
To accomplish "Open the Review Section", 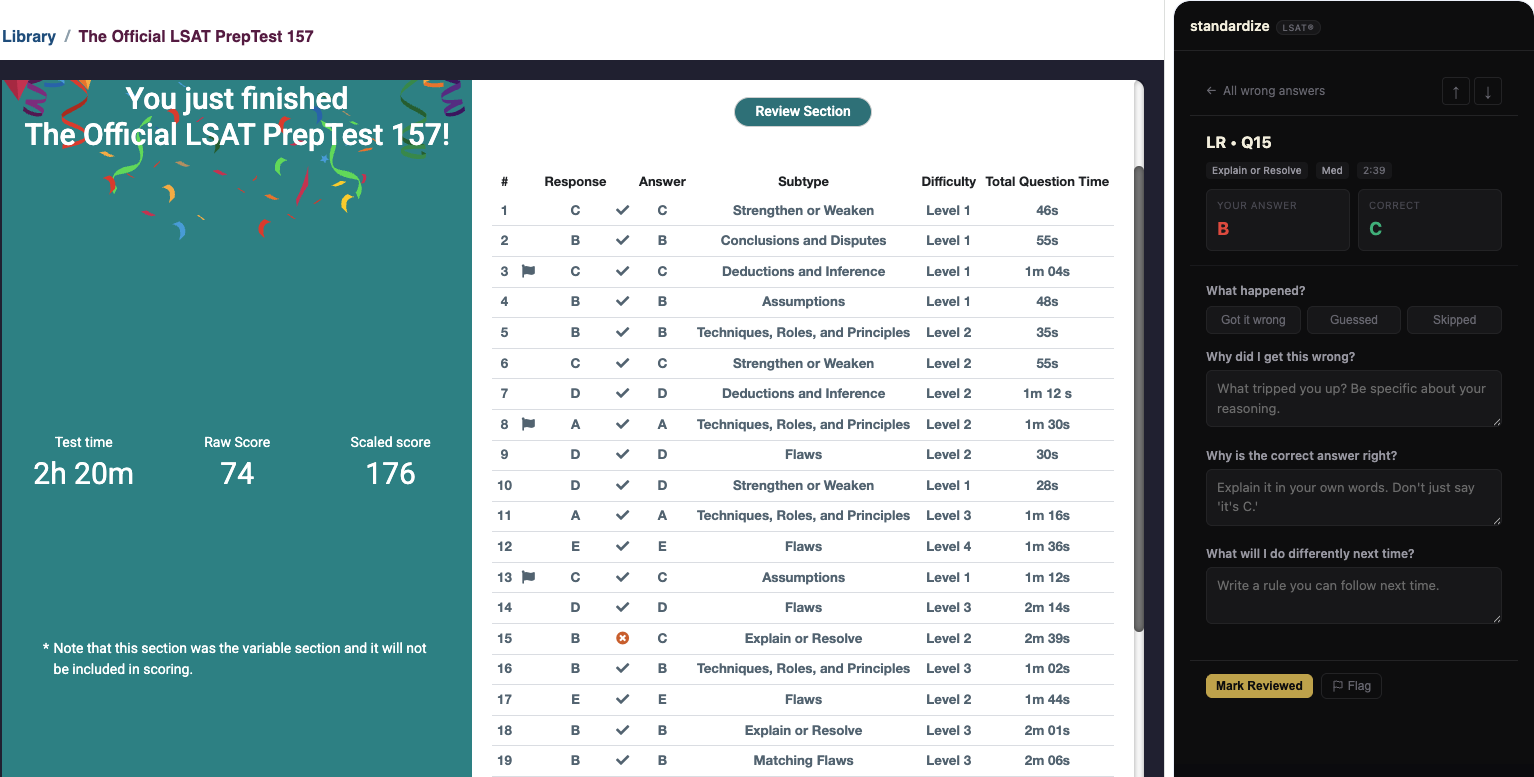I will (x=802, y=112).
